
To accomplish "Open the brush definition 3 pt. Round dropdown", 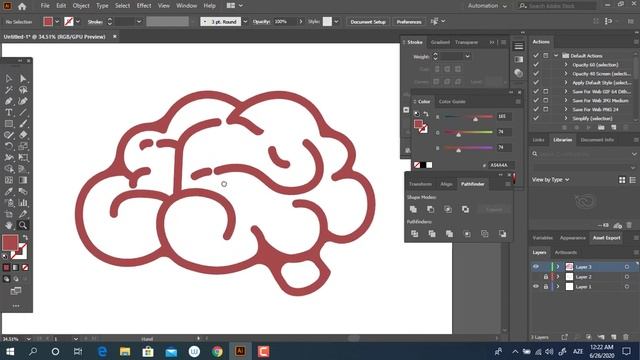I will pyautogui.click(x=245, y=22).
